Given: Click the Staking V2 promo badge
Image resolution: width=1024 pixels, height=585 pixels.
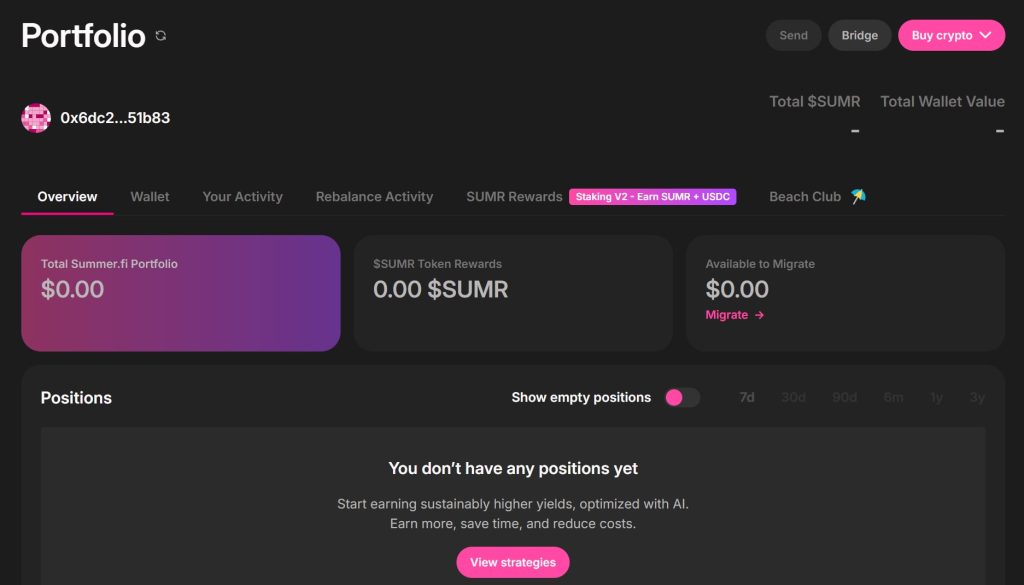Looking at the screenshot, I should pos(652,197).
